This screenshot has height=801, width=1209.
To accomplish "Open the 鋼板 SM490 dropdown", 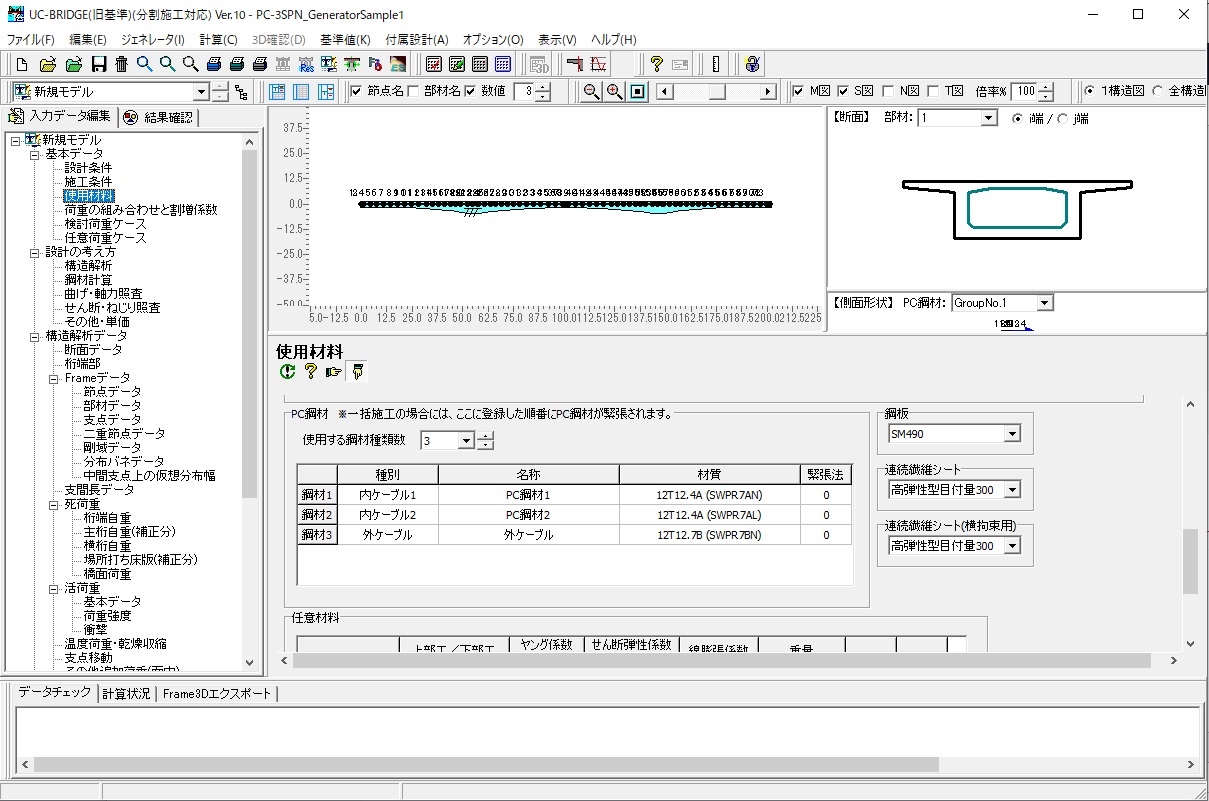I will [x=1012, y=434].
